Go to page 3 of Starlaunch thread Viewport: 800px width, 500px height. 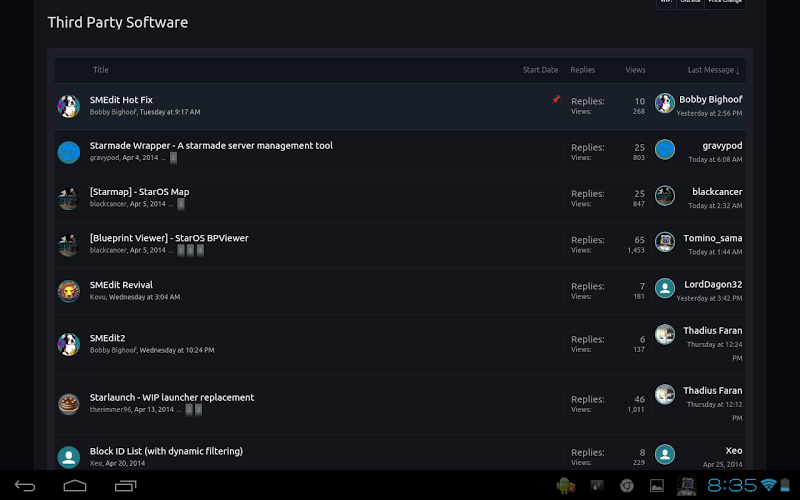coord(198,410)
